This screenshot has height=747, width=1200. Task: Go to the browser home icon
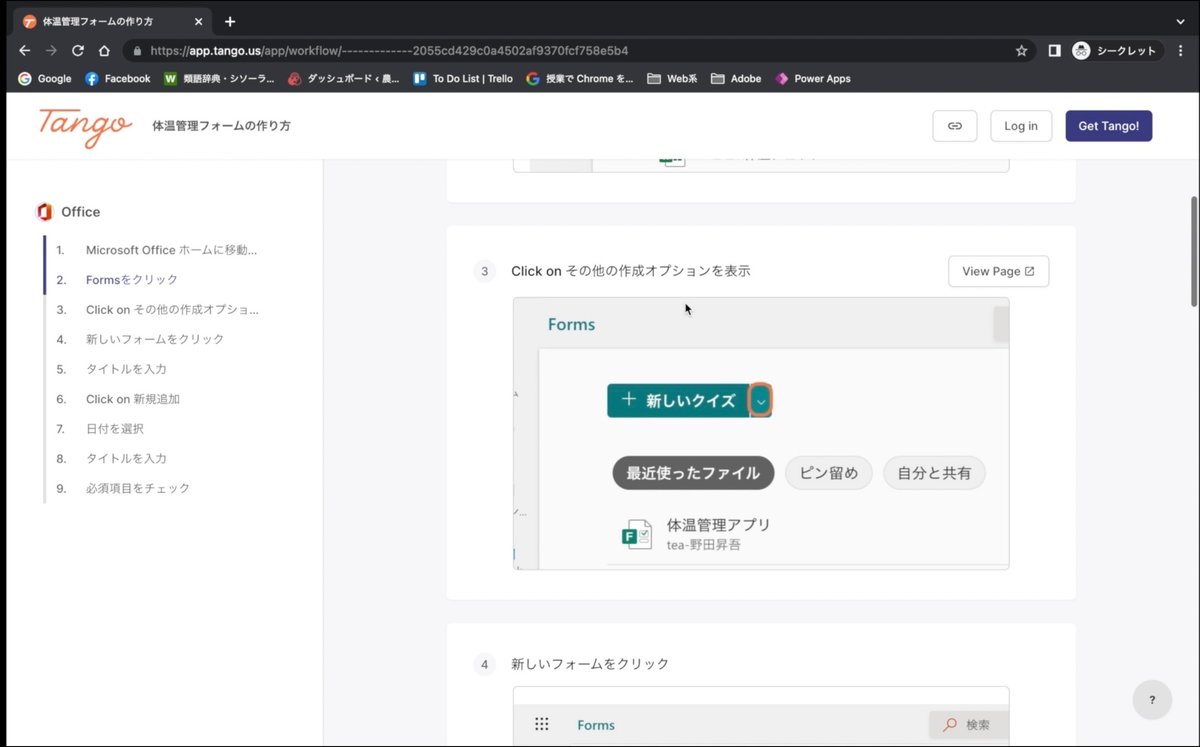104,50
